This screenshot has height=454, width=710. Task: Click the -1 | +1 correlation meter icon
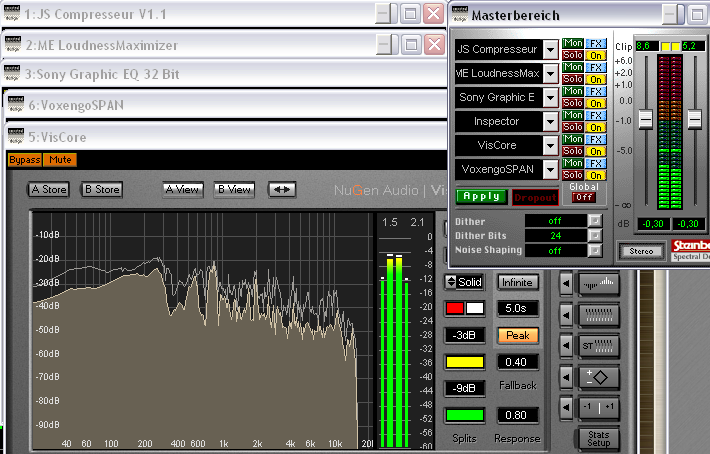599,407
